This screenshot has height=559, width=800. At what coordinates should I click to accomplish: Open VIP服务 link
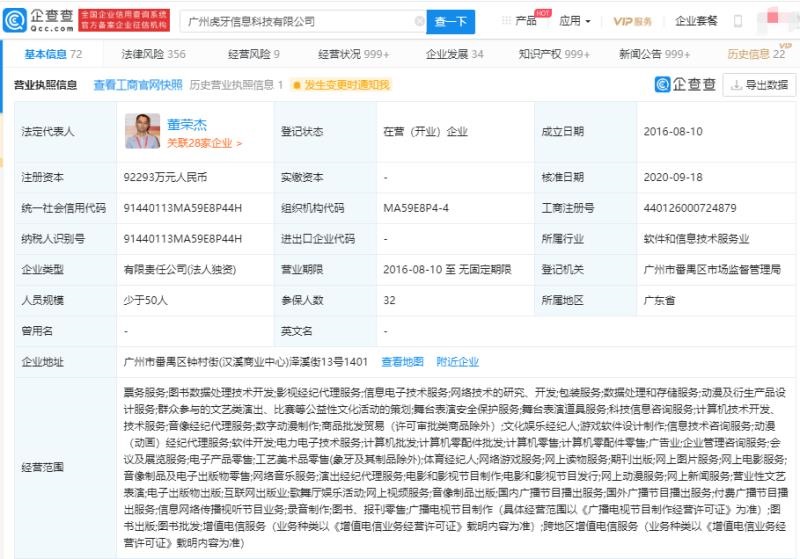[x=632, y=21]
